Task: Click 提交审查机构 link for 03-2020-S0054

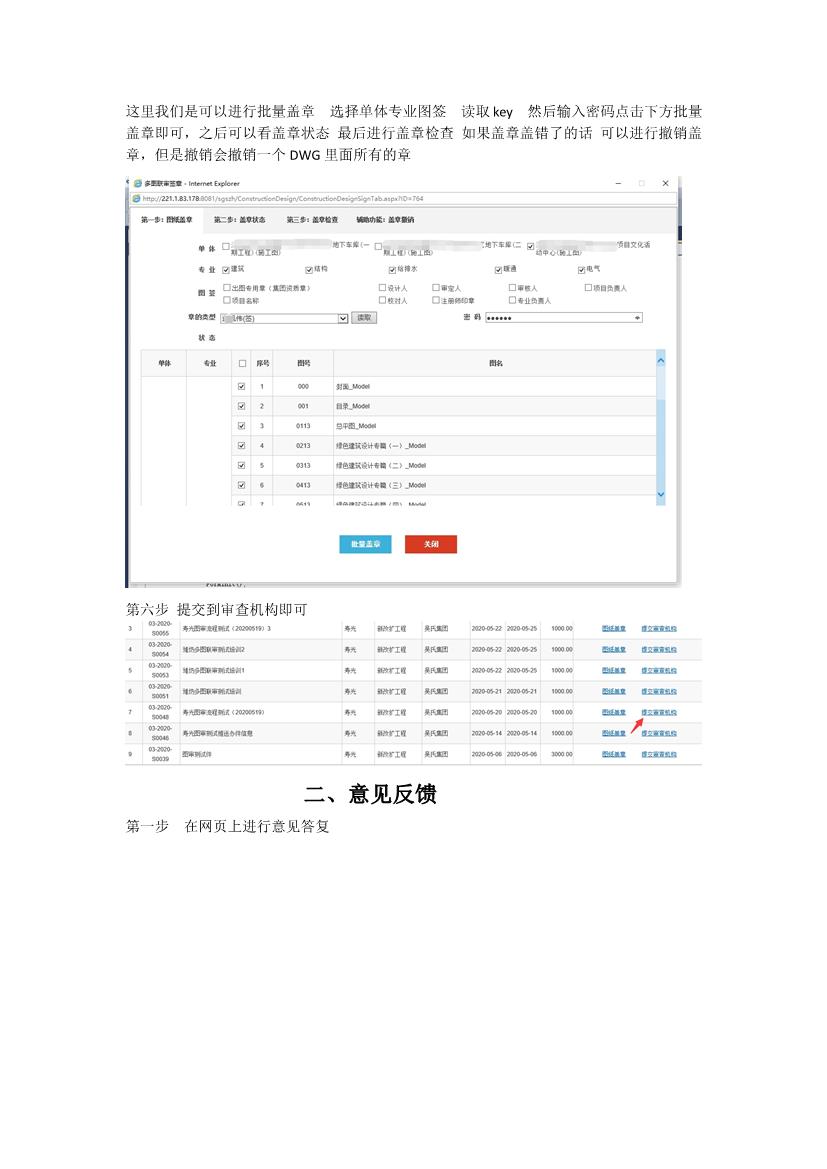Action: 659,649
